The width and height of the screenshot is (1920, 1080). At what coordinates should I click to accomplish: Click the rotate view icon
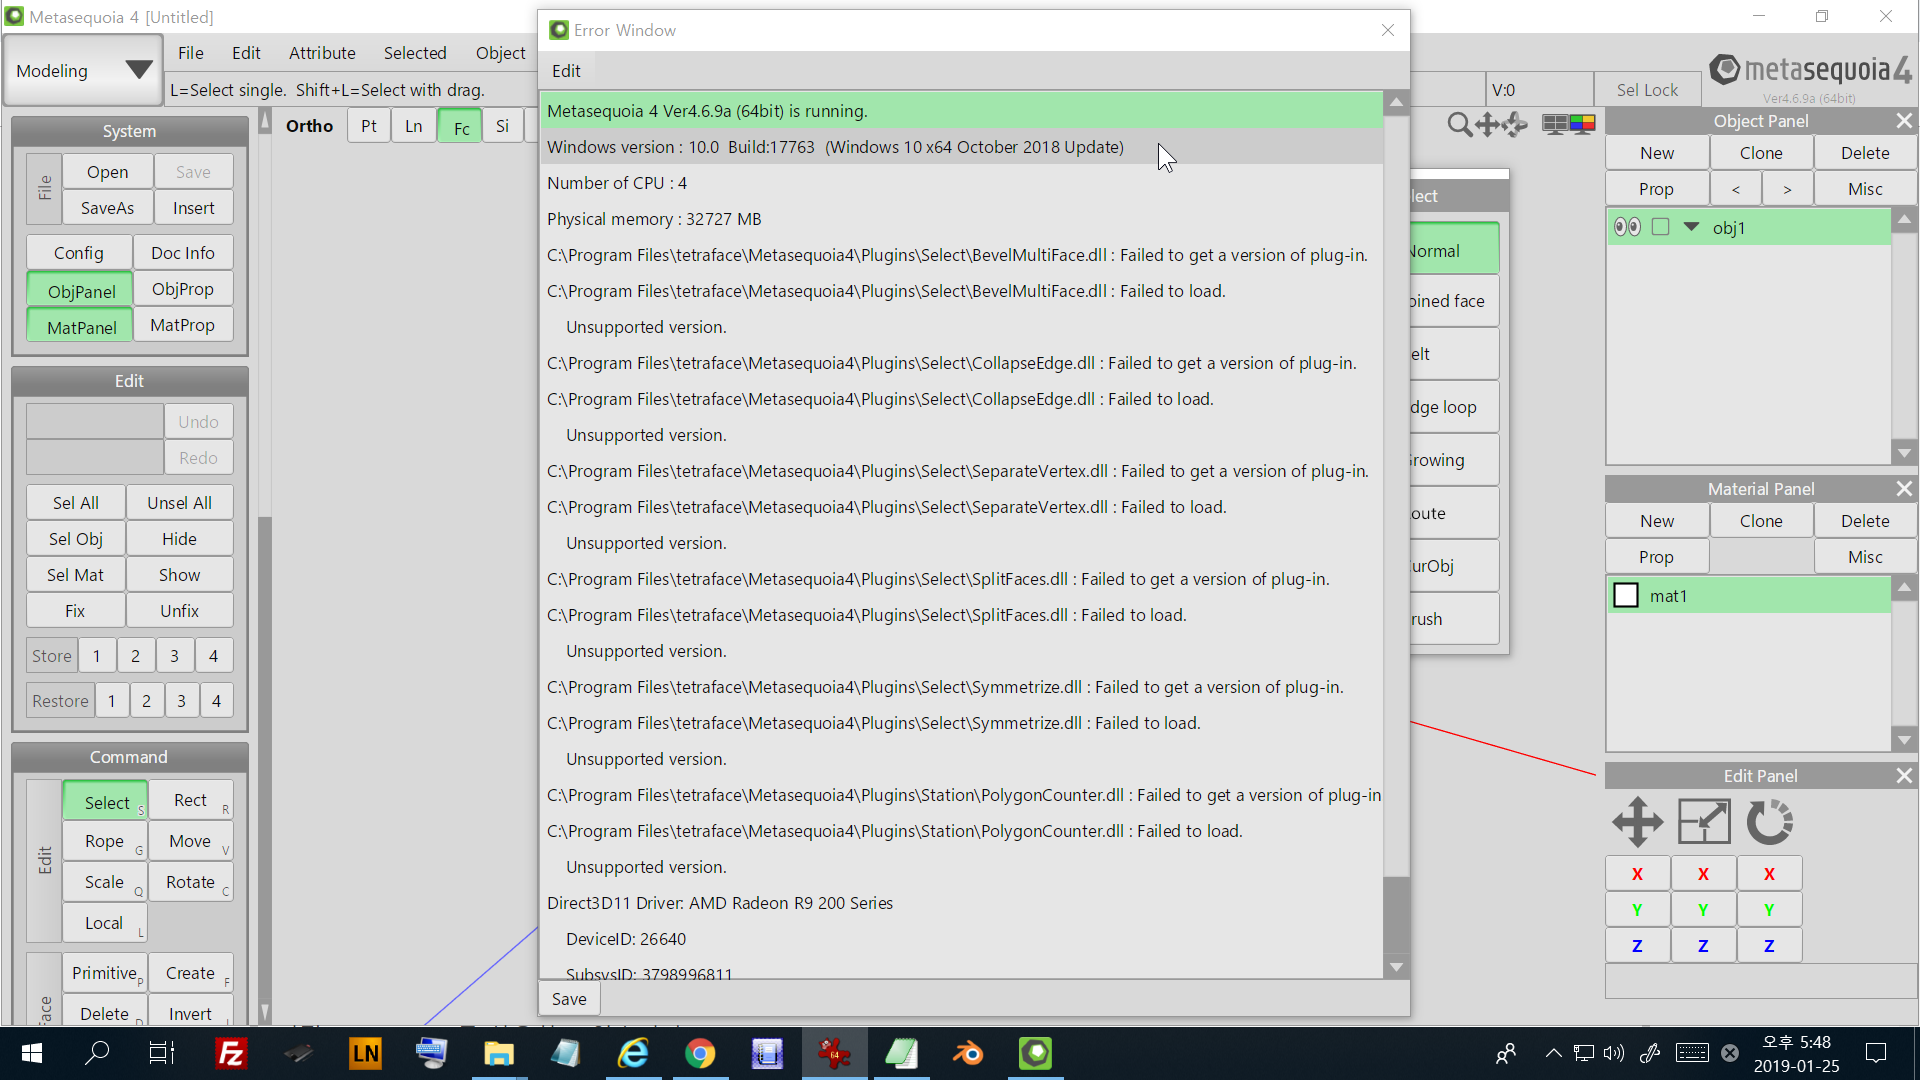click(x=1515, y=125)
